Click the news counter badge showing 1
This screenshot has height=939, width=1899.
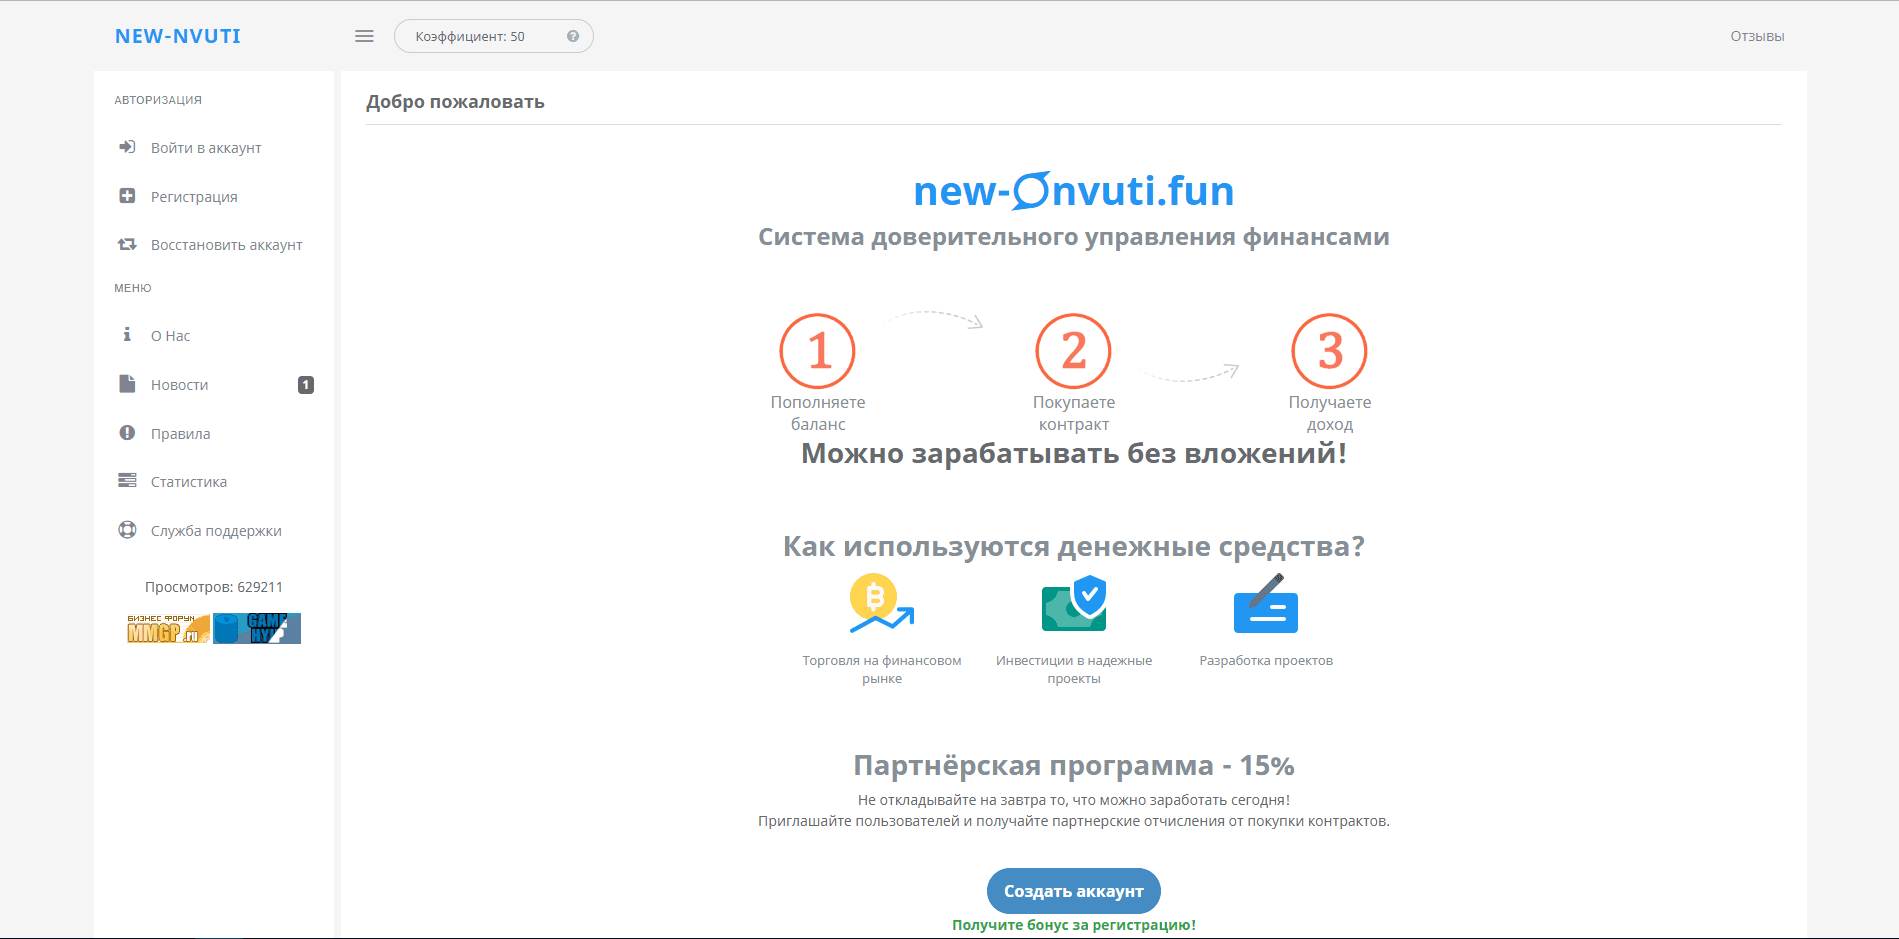[x=306, y=384]
